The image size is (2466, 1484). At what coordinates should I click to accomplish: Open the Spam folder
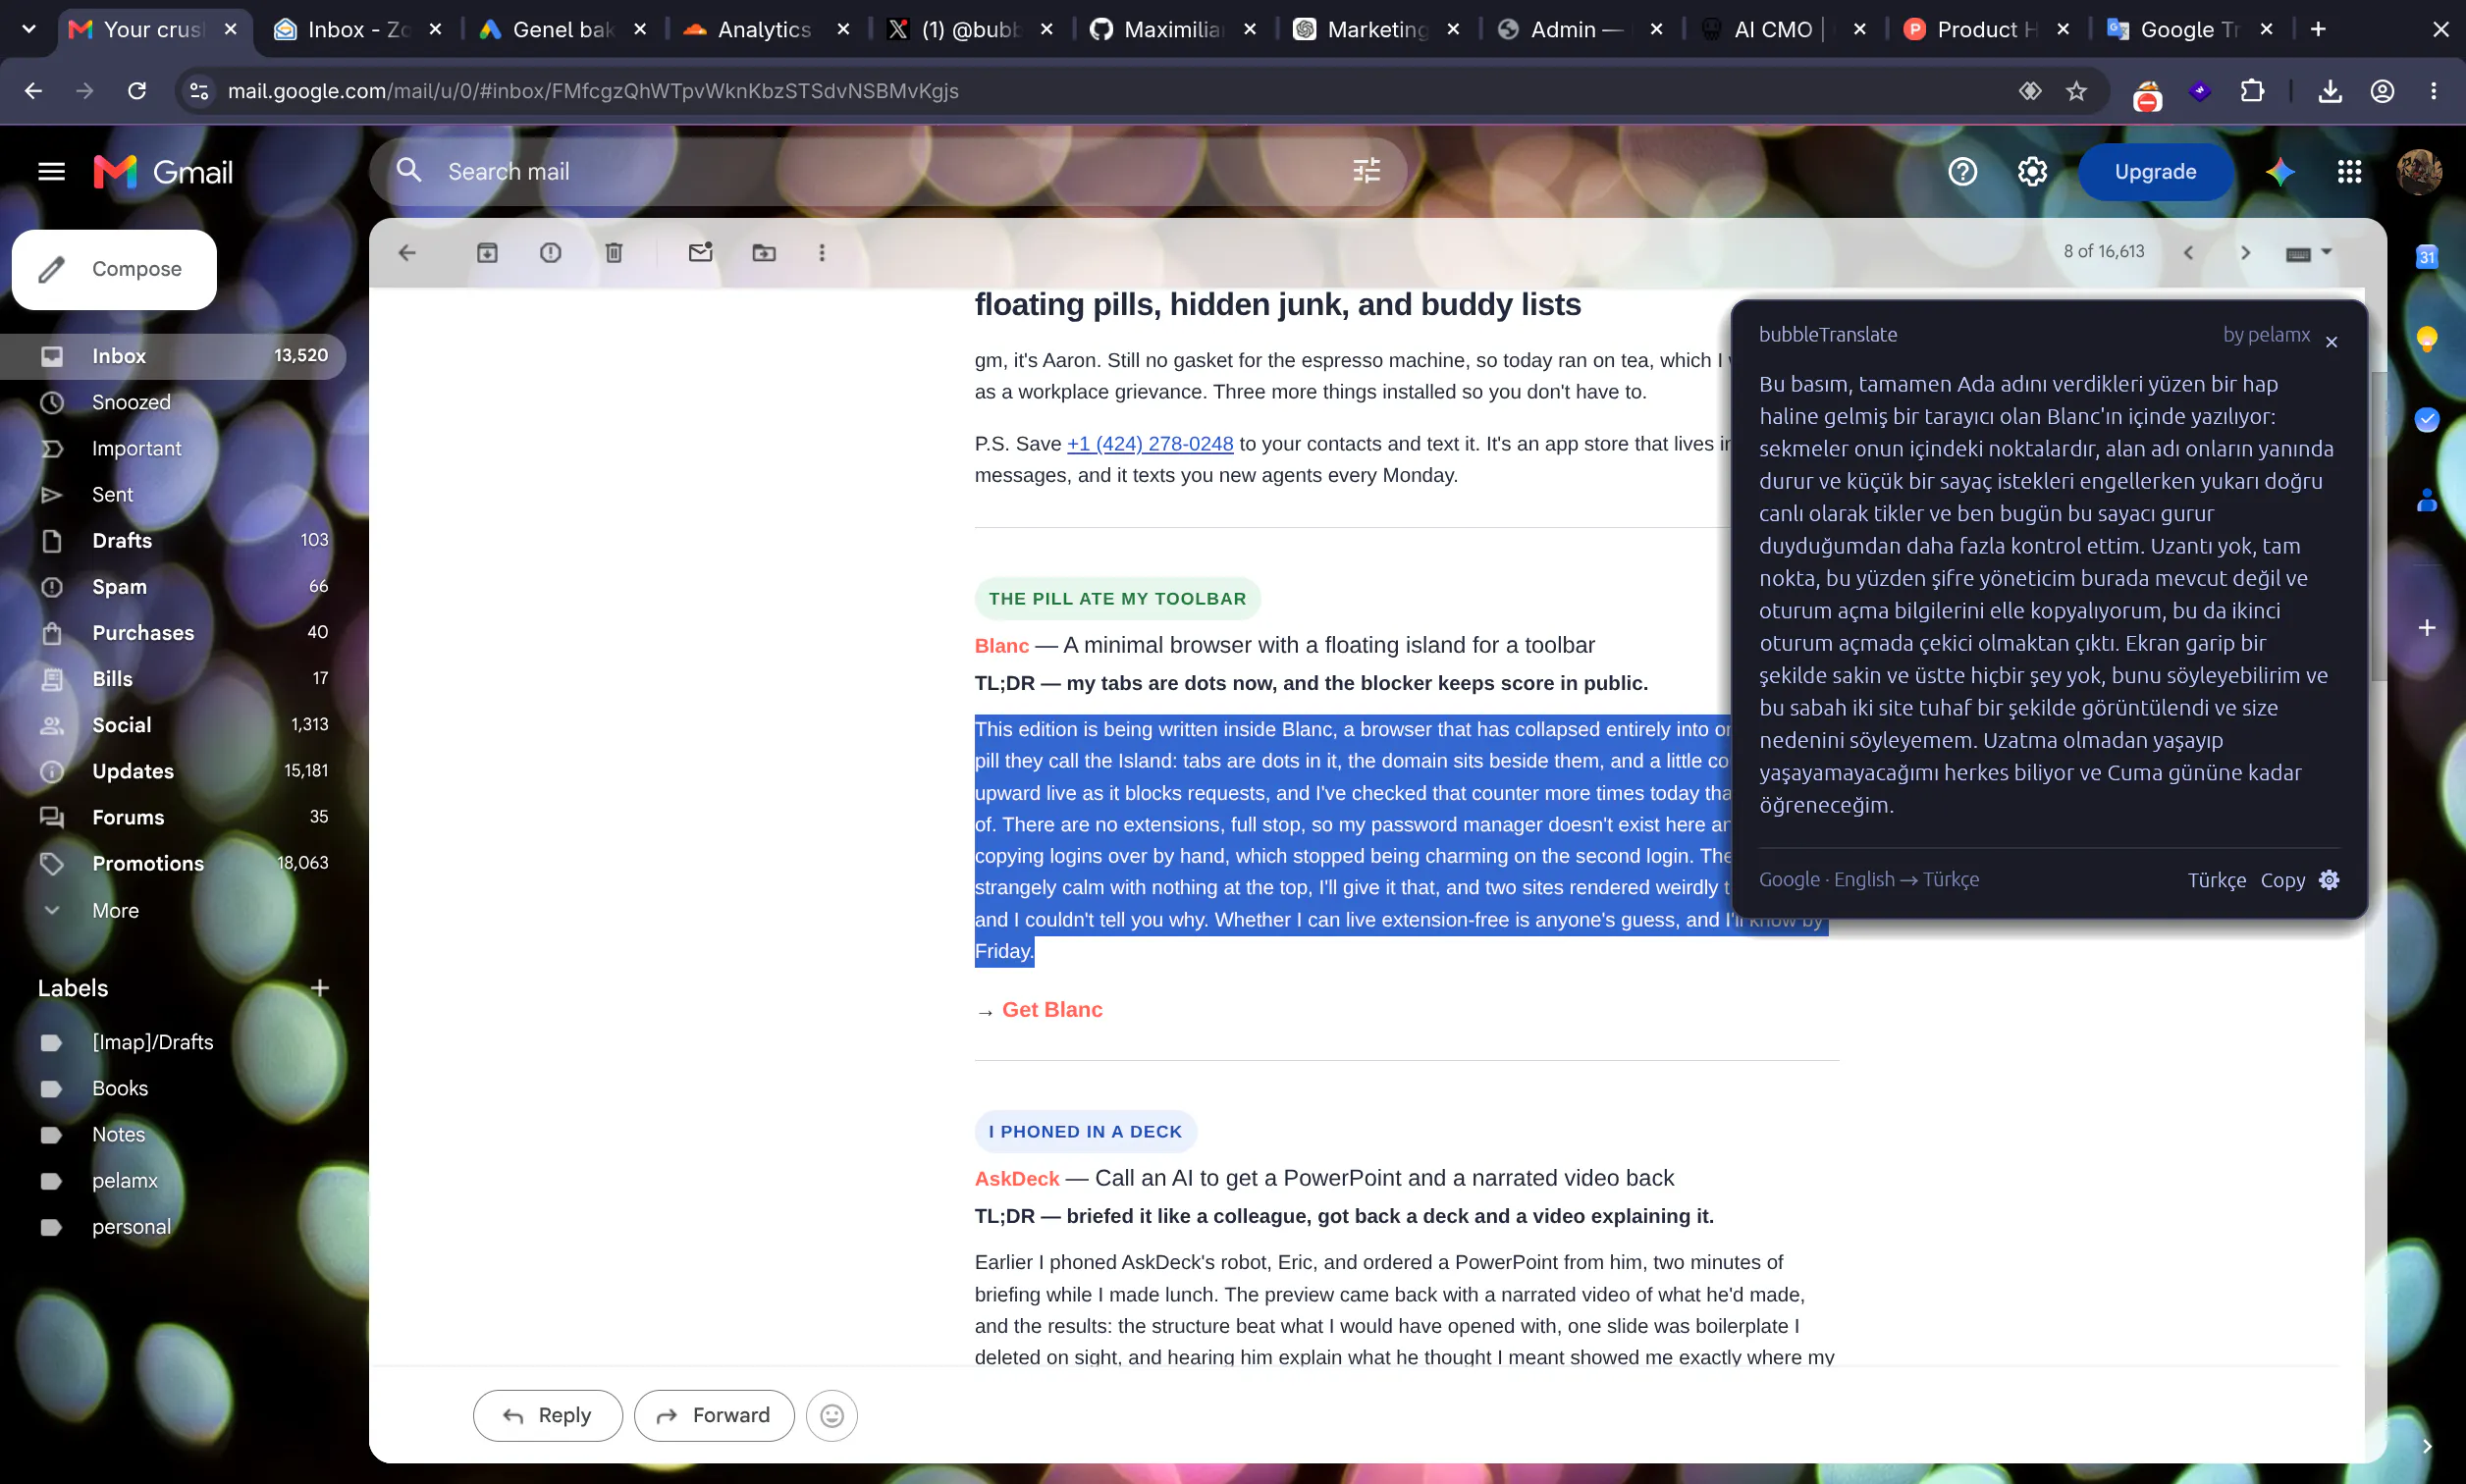[x=173, y=586]
